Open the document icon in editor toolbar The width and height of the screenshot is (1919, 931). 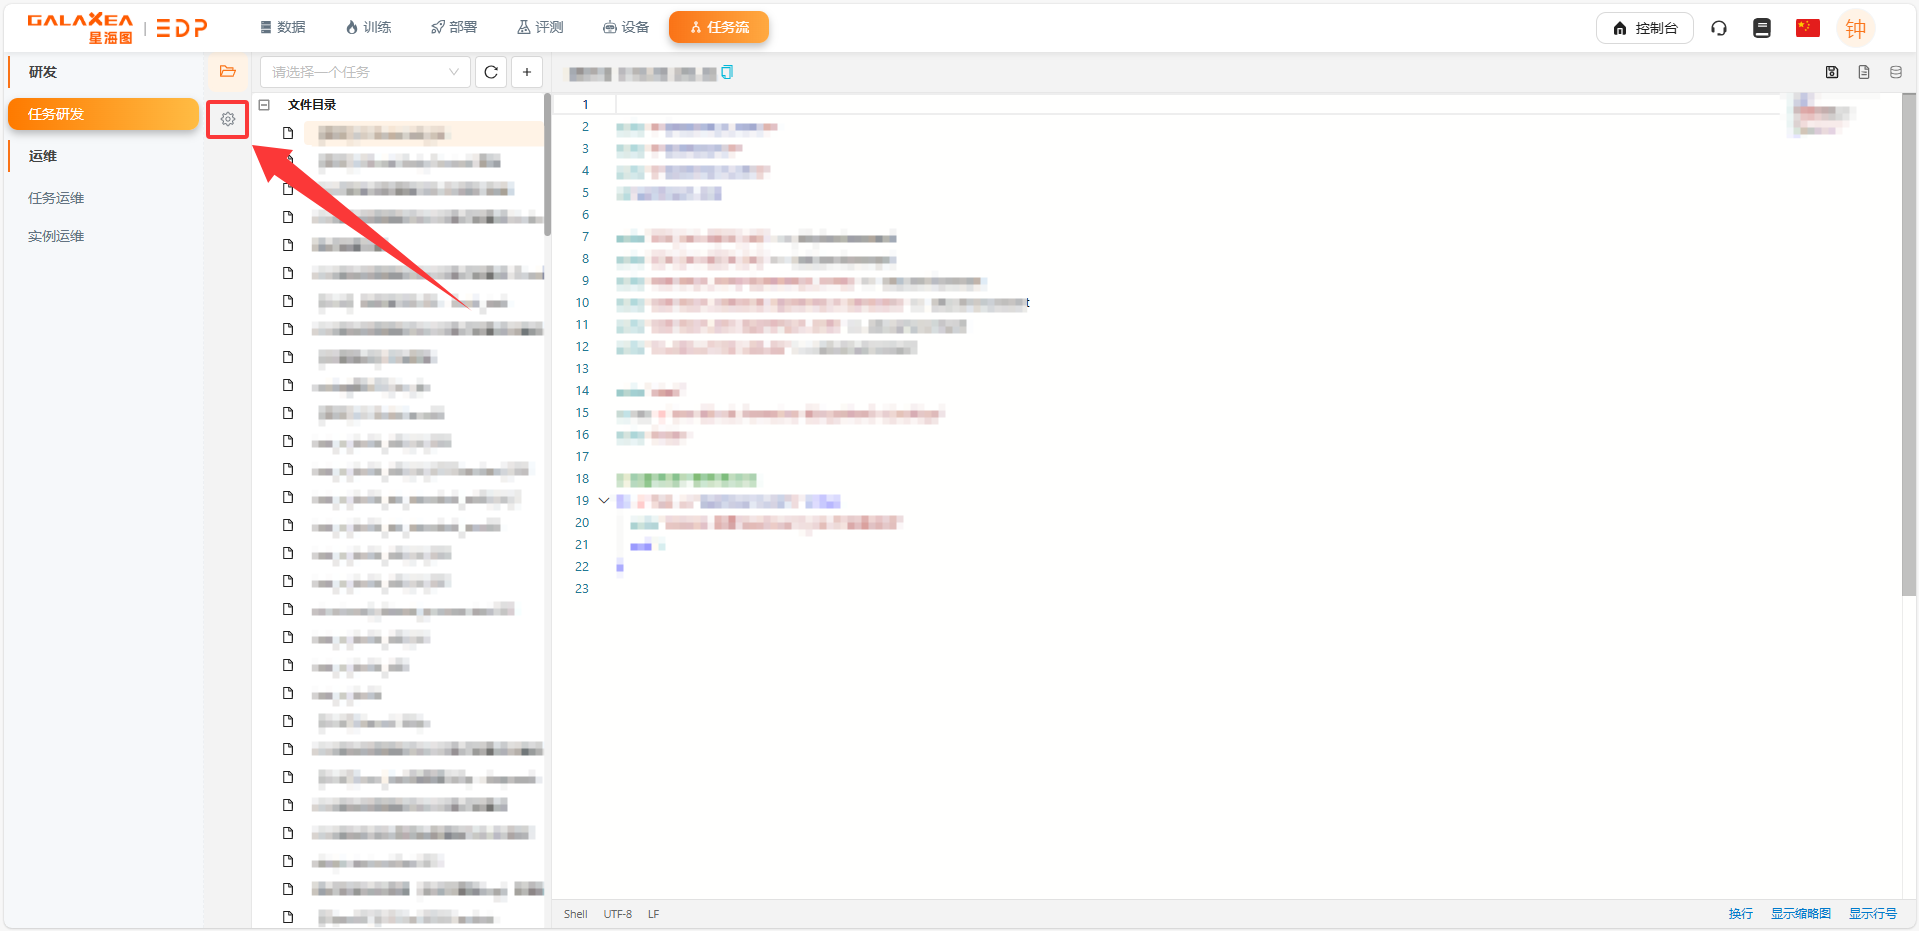(x=1864, y=72)
